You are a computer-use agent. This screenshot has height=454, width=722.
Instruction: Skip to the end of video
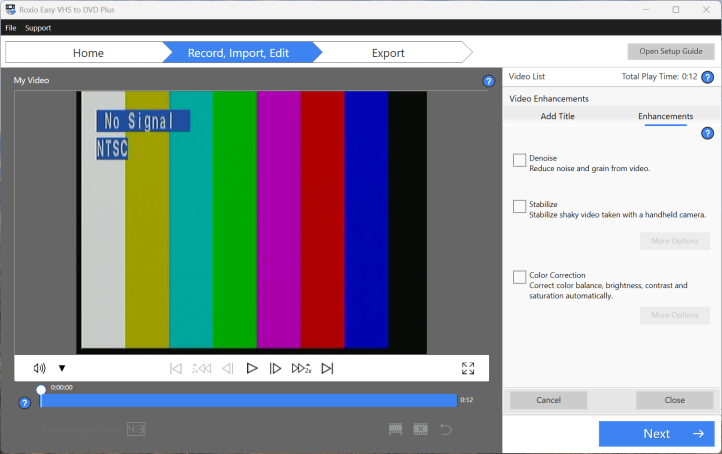pyautogui.click(x=327, y=368)
